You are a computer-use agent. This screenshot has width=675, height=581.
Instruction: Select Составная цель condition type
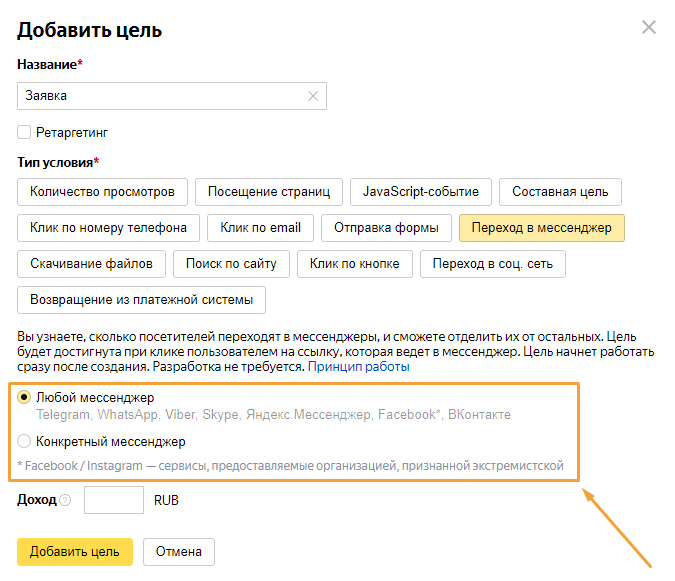point(560,192)
